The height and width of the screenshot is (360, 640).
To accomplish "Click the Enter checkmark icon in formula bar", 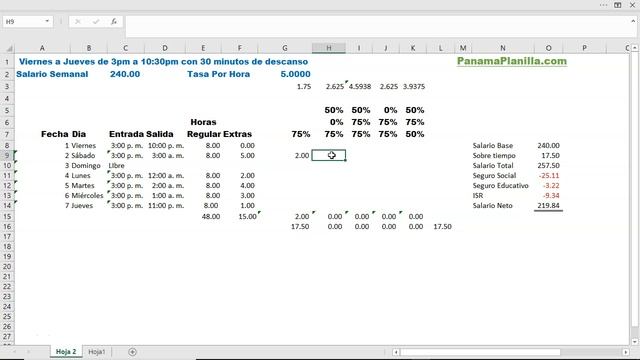I will pyautogui.click(x=96, y=22).
